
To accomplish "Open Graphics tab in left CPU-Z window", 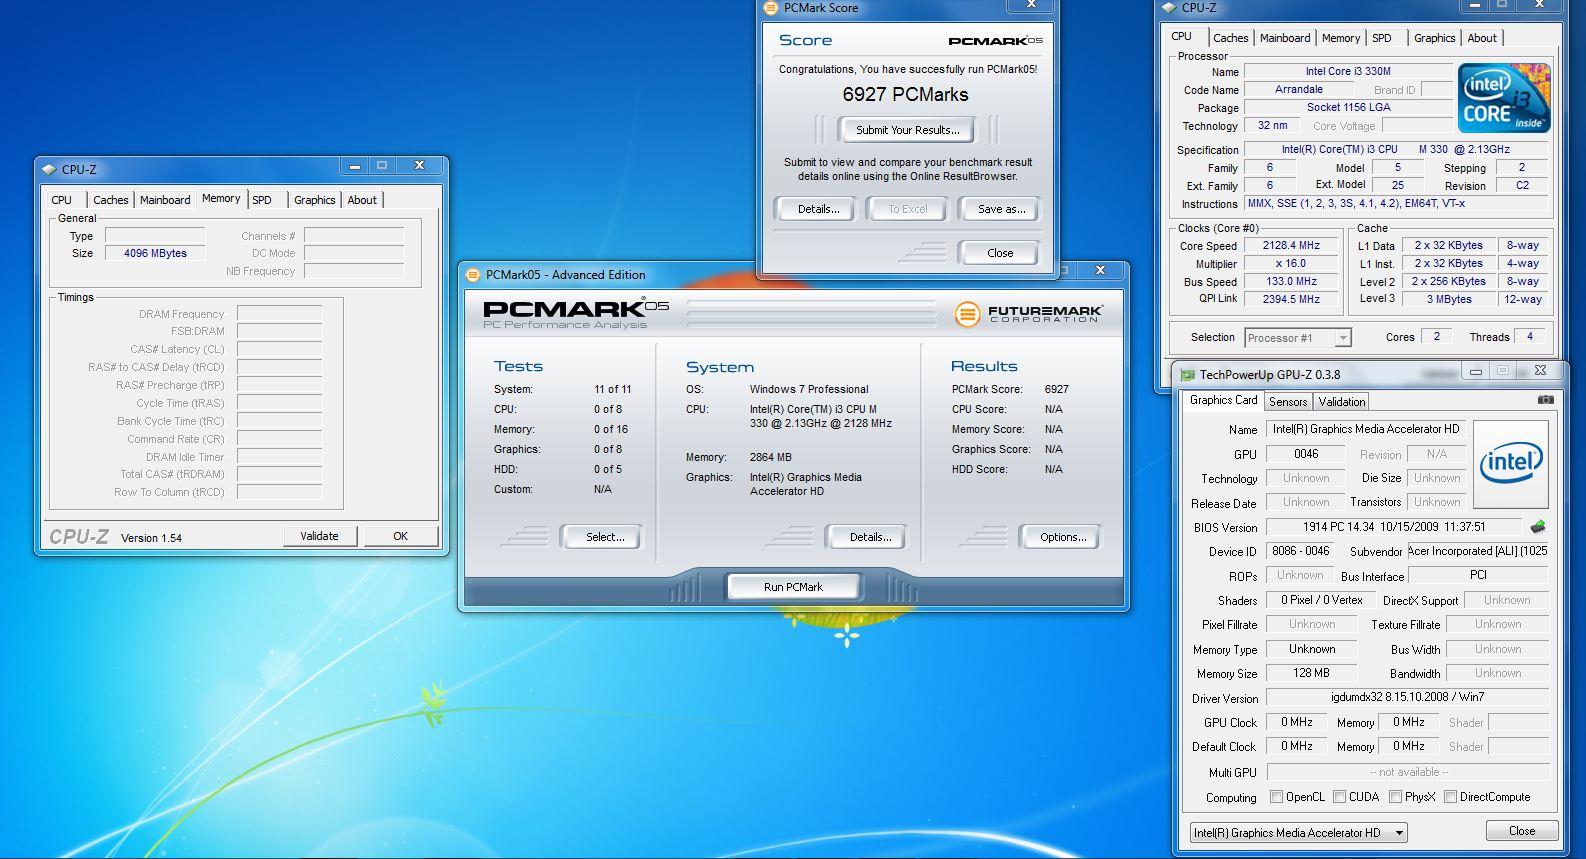I will pos(314,200).
